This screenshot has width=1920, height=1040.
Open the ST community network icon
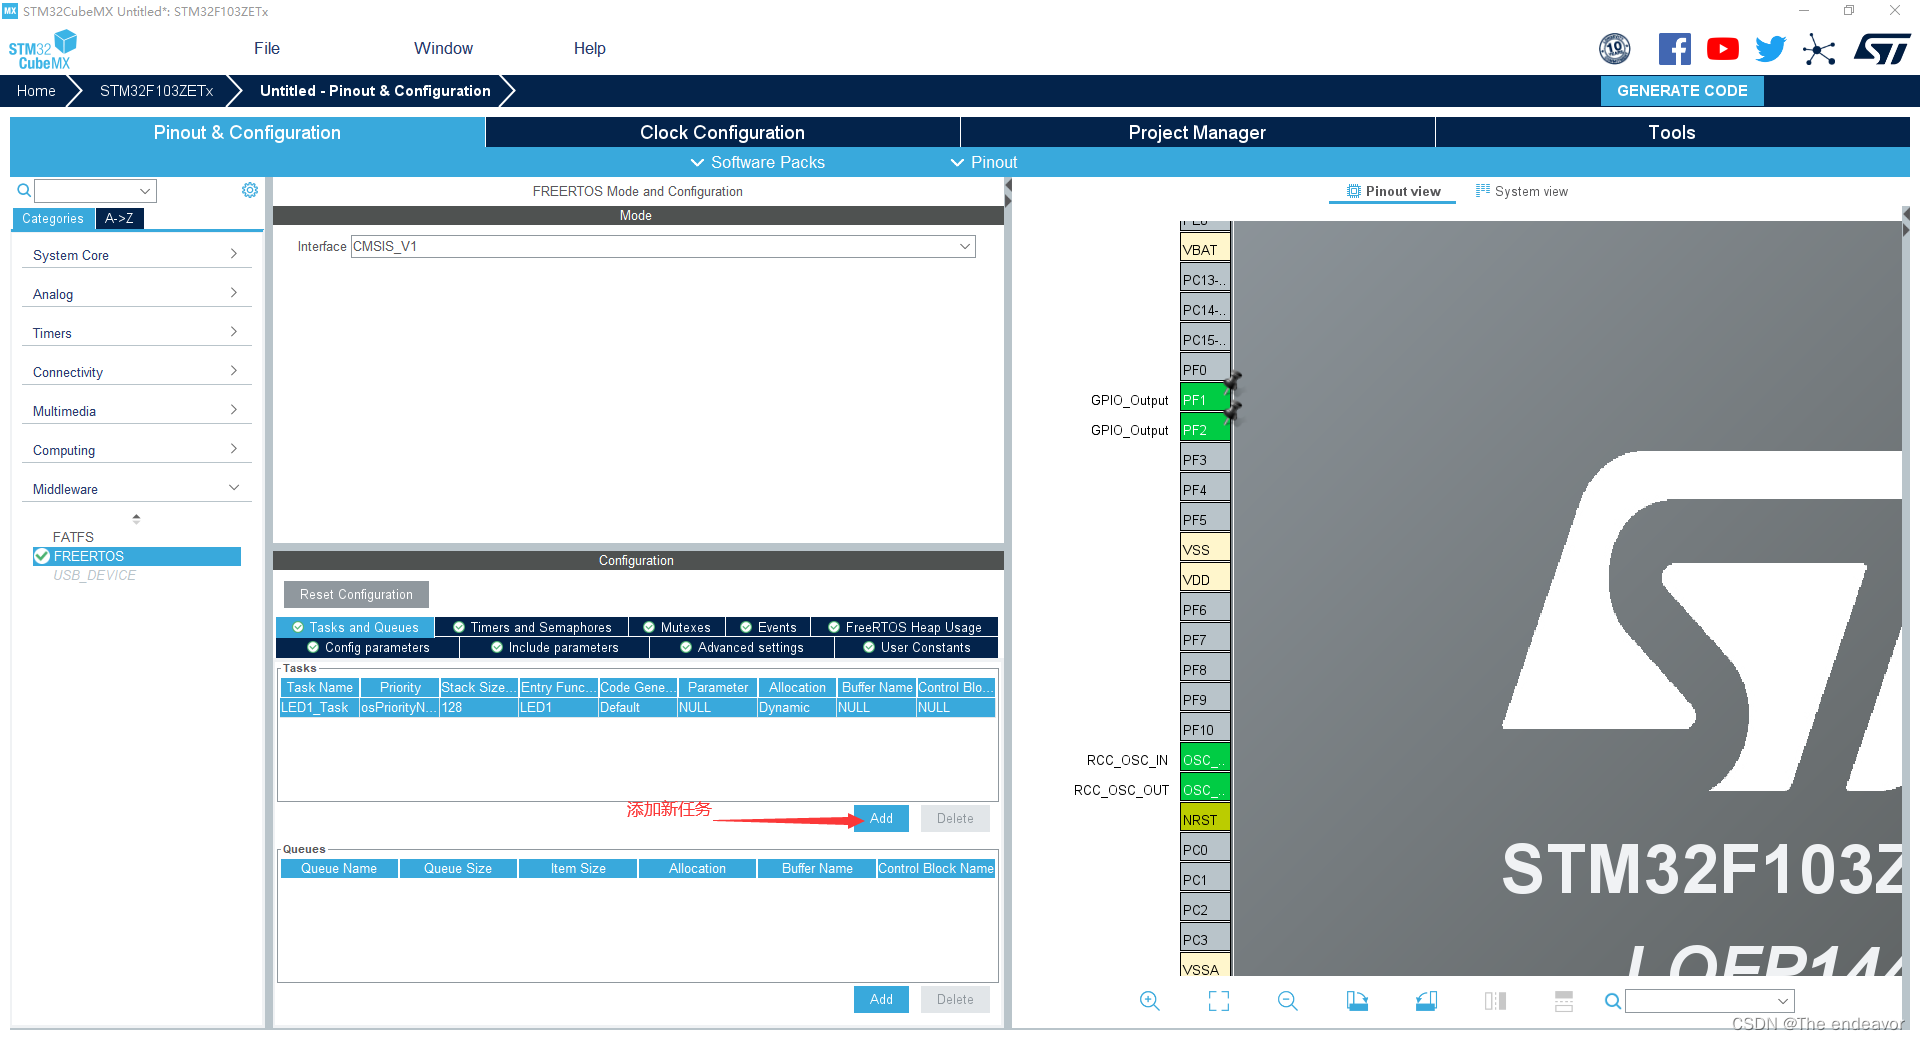[1819, 49]
